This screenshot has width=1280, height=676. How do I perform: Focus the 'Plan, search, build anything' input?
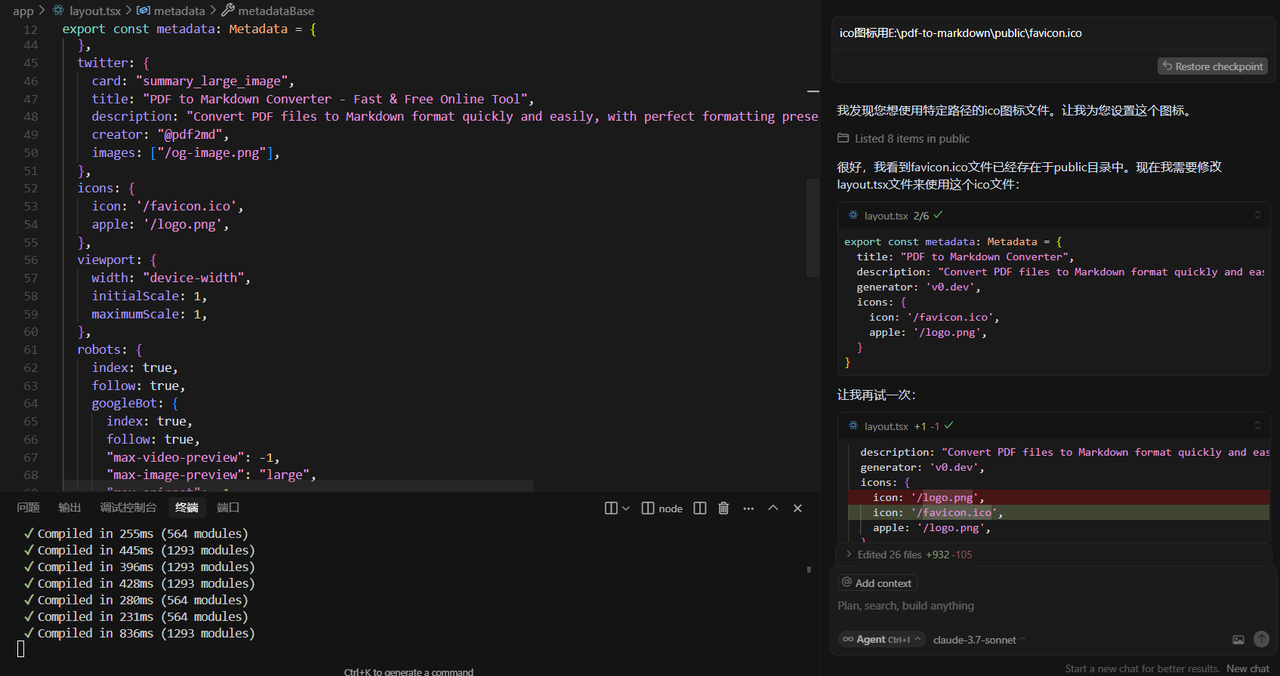coord(1054,606)
